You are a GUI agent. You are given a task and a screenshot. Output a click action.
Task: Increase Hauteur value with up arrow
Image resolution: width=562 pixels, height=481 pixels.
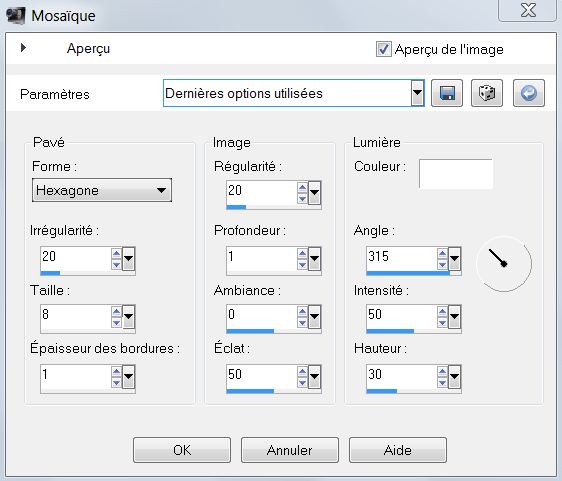pos(442,371)
